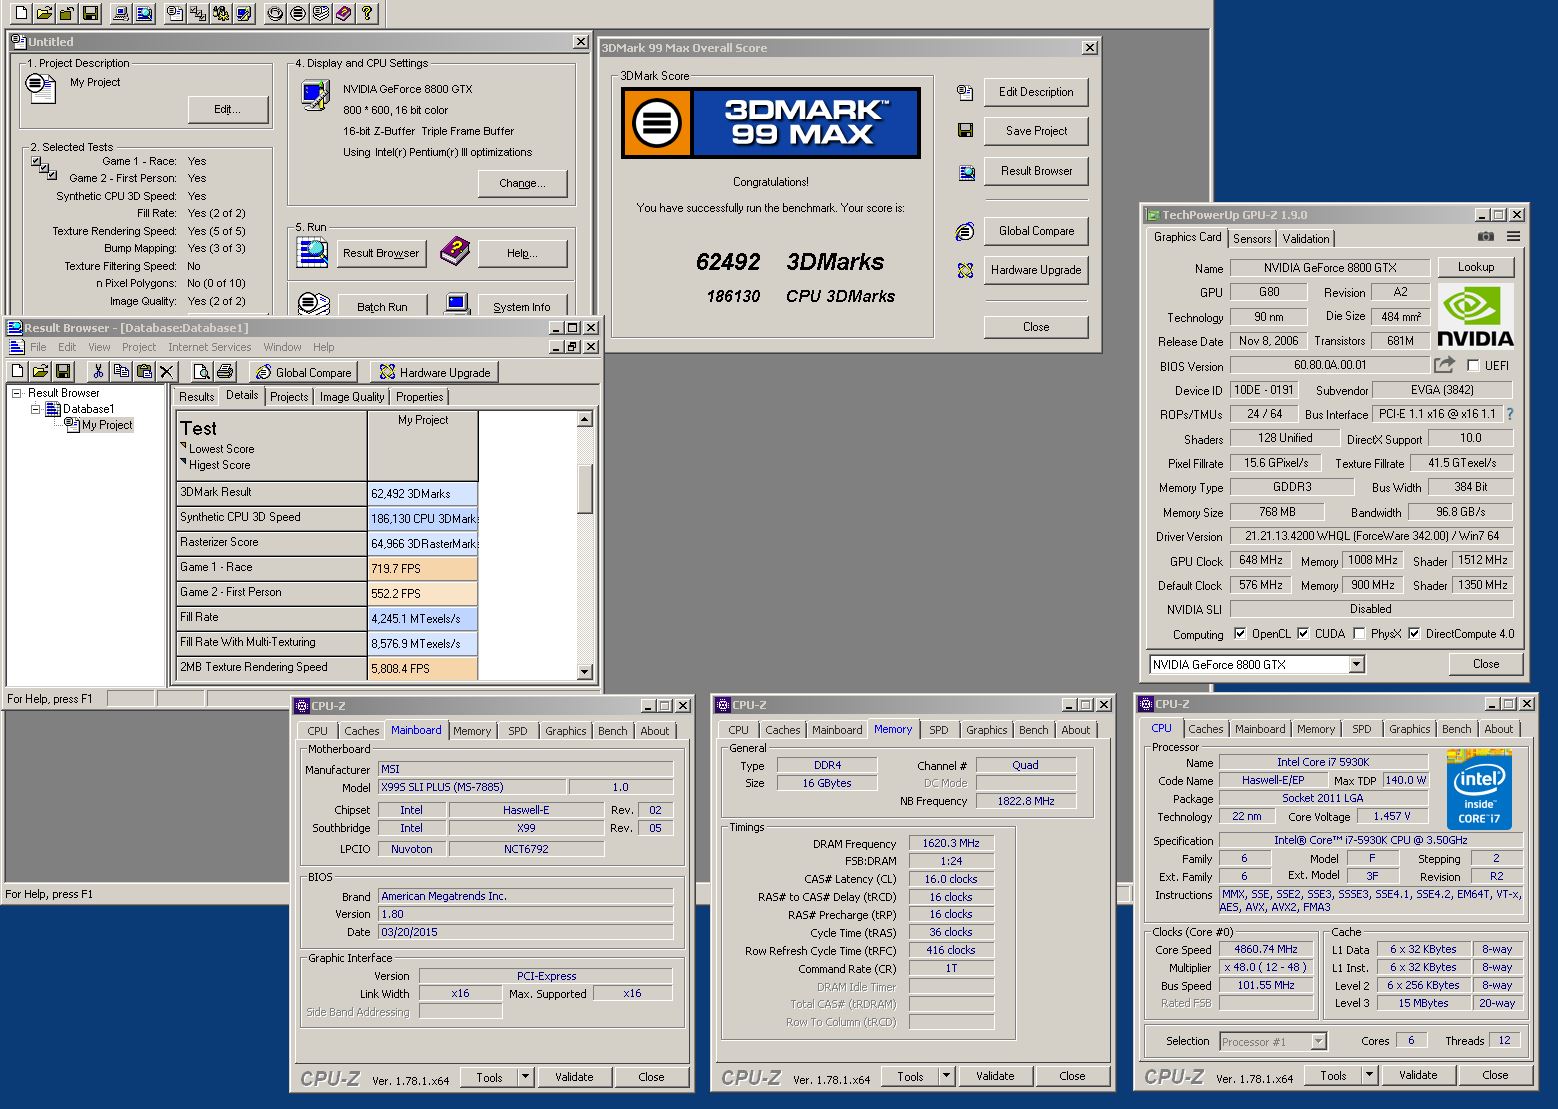Click the NVIDIA logo in GPU-Z

tap(1475, 315)
